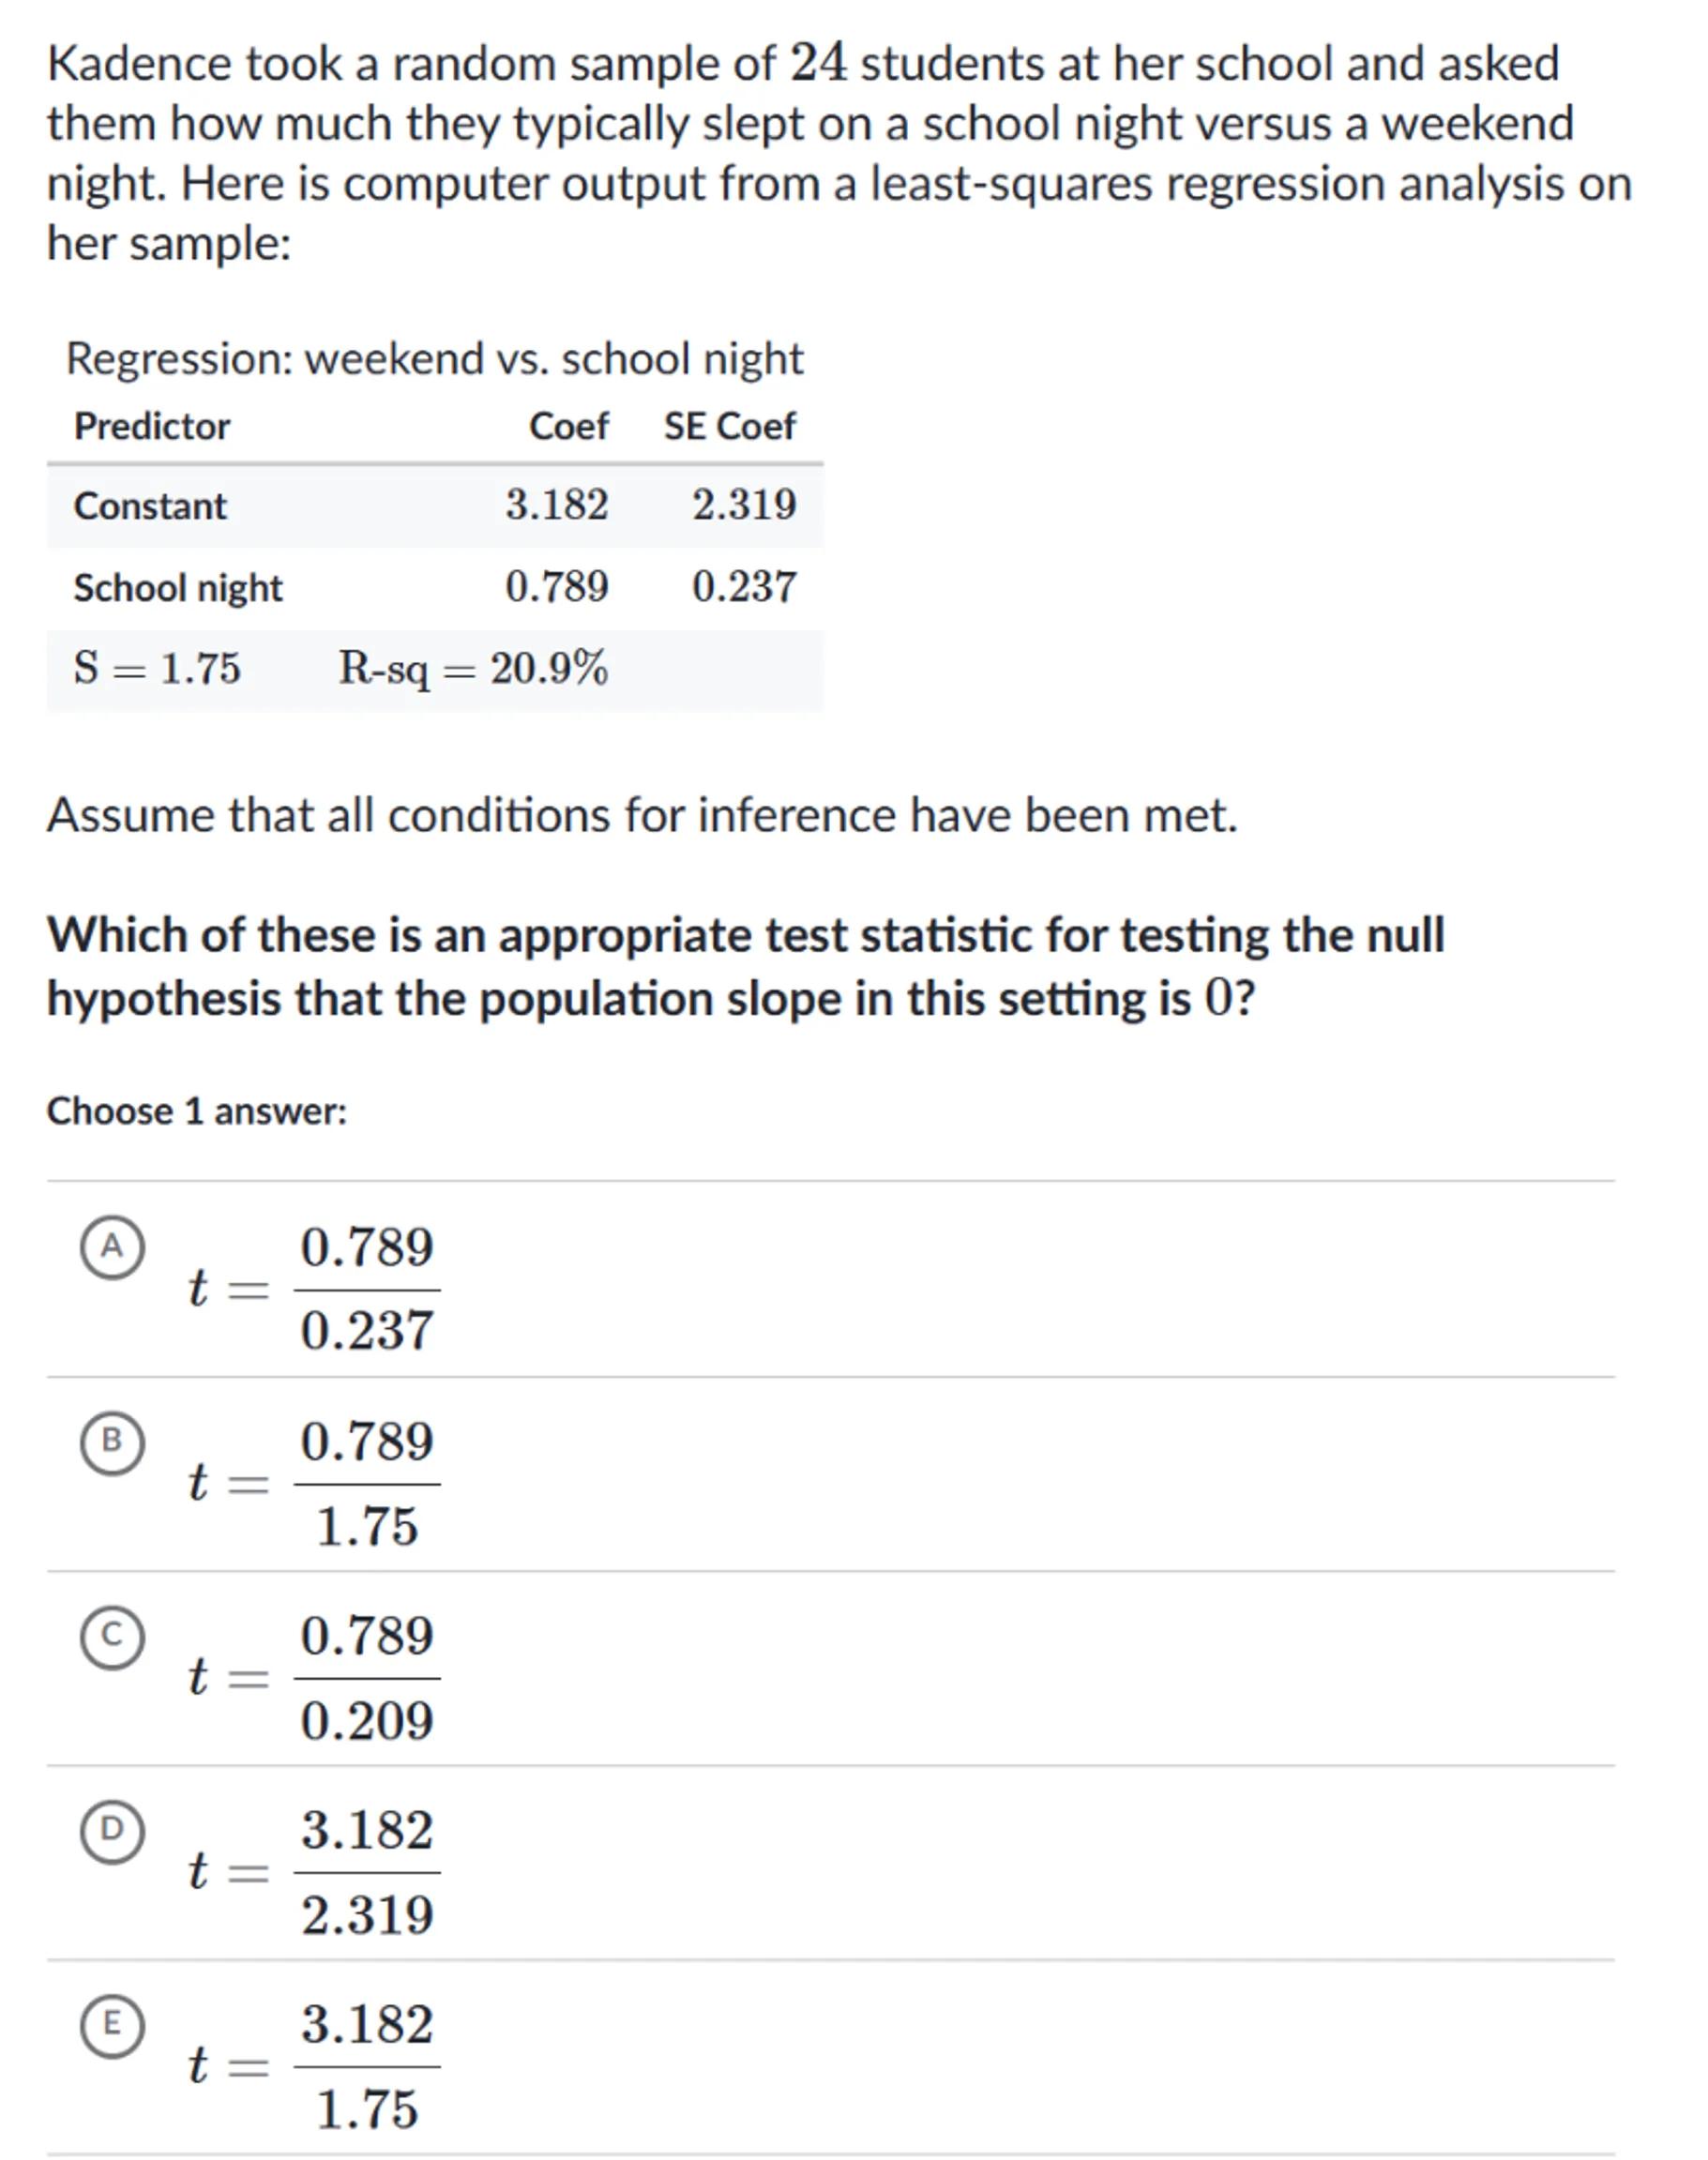Screen dimensions: 1708x2160
Task: Click the fraction 0.789 over 0.209
Action: 367,1678
